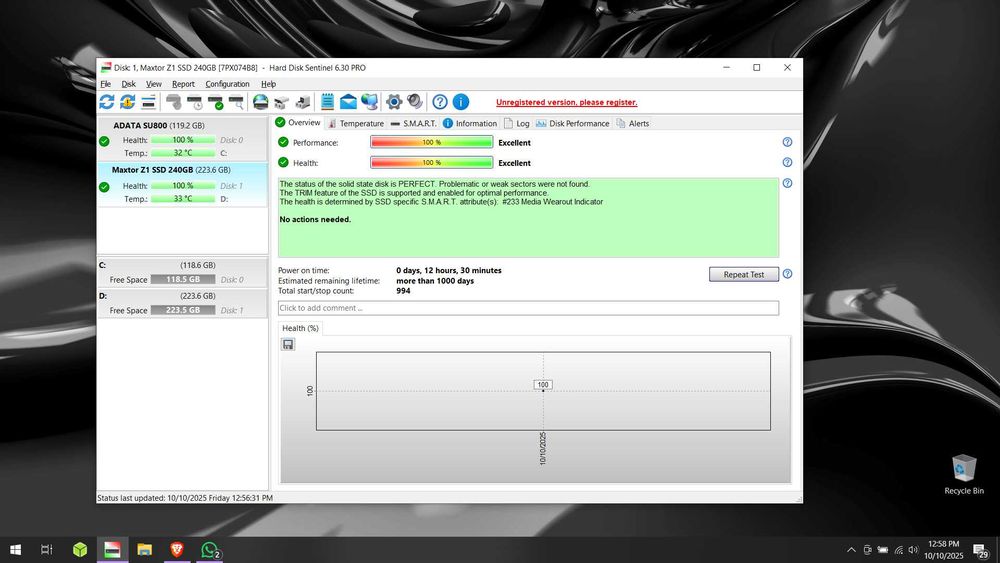Click the Performance 100 % bar
The width and height of the screenshot is (1000, 563).
coord(432,142)
